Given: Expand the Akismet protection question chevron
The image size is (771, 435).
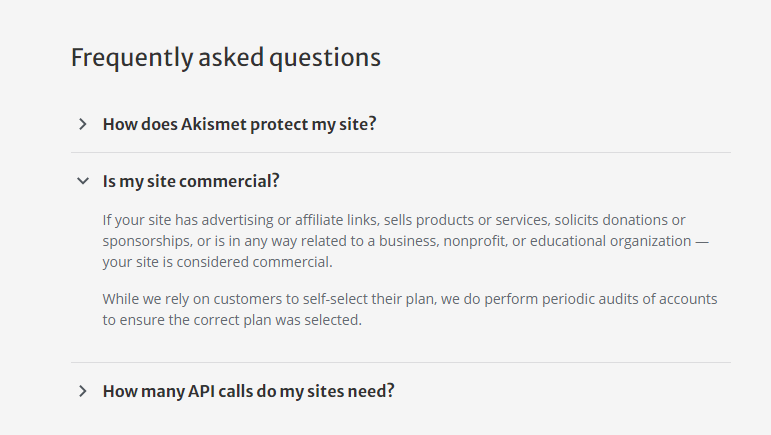Looking at the screenshot, I should (83, 124).
